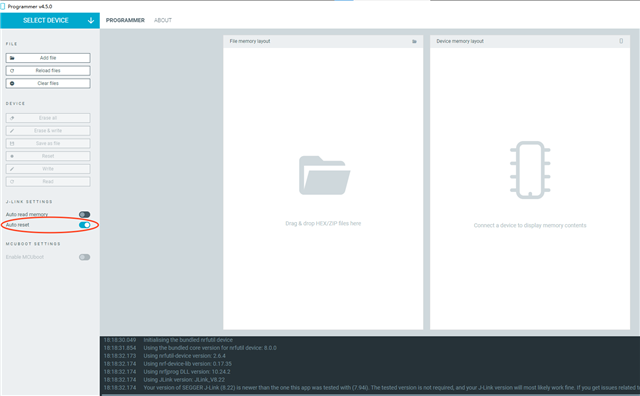This screenshot has height=396, width=640.
Task: Click the reload icon on Reload files button
Action: pos(12,71)
